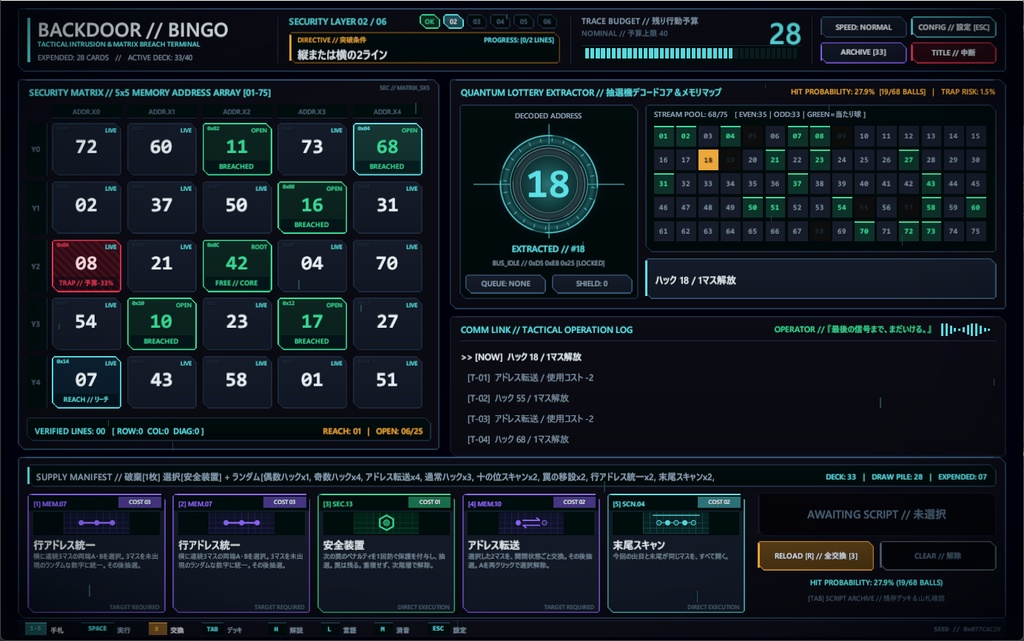Select security layer 03 indicator
1024x641 pixels.
(477, 22)
